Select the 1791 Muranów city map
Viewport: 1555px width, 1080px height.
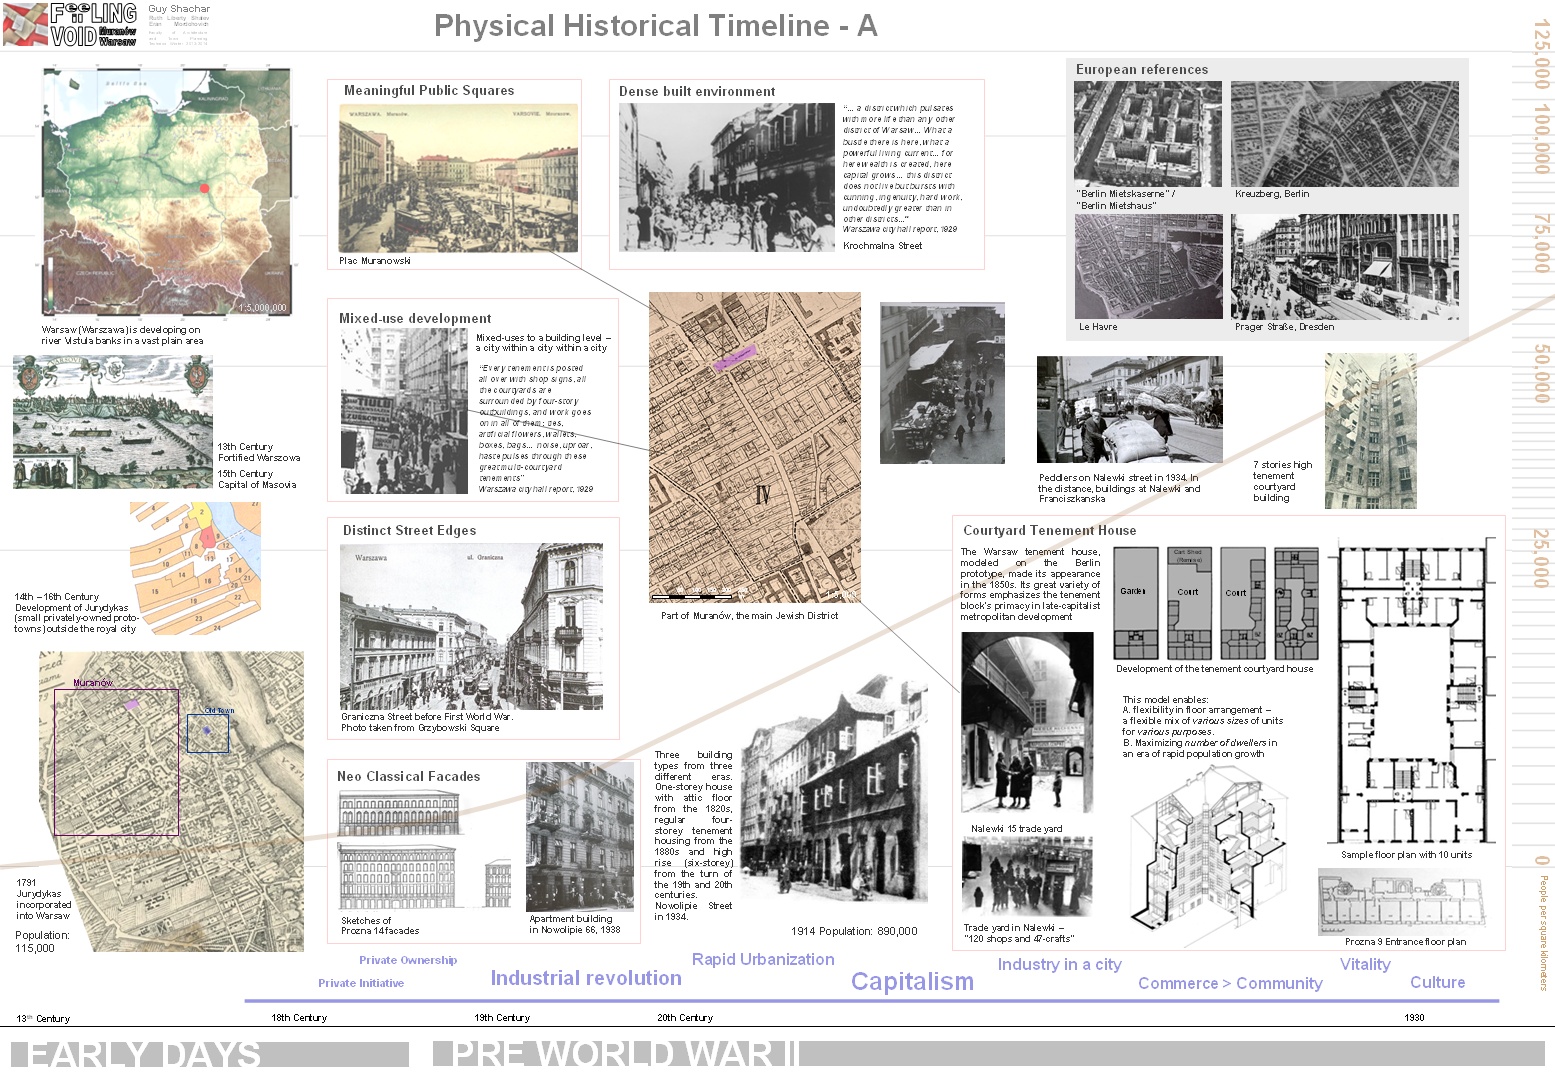171,802
